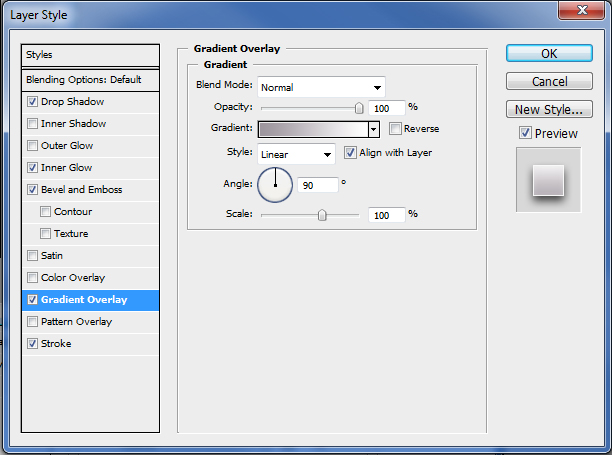
Task: Uncheck the Bevel and Emboss checkbox
Action: click(32, 190)
